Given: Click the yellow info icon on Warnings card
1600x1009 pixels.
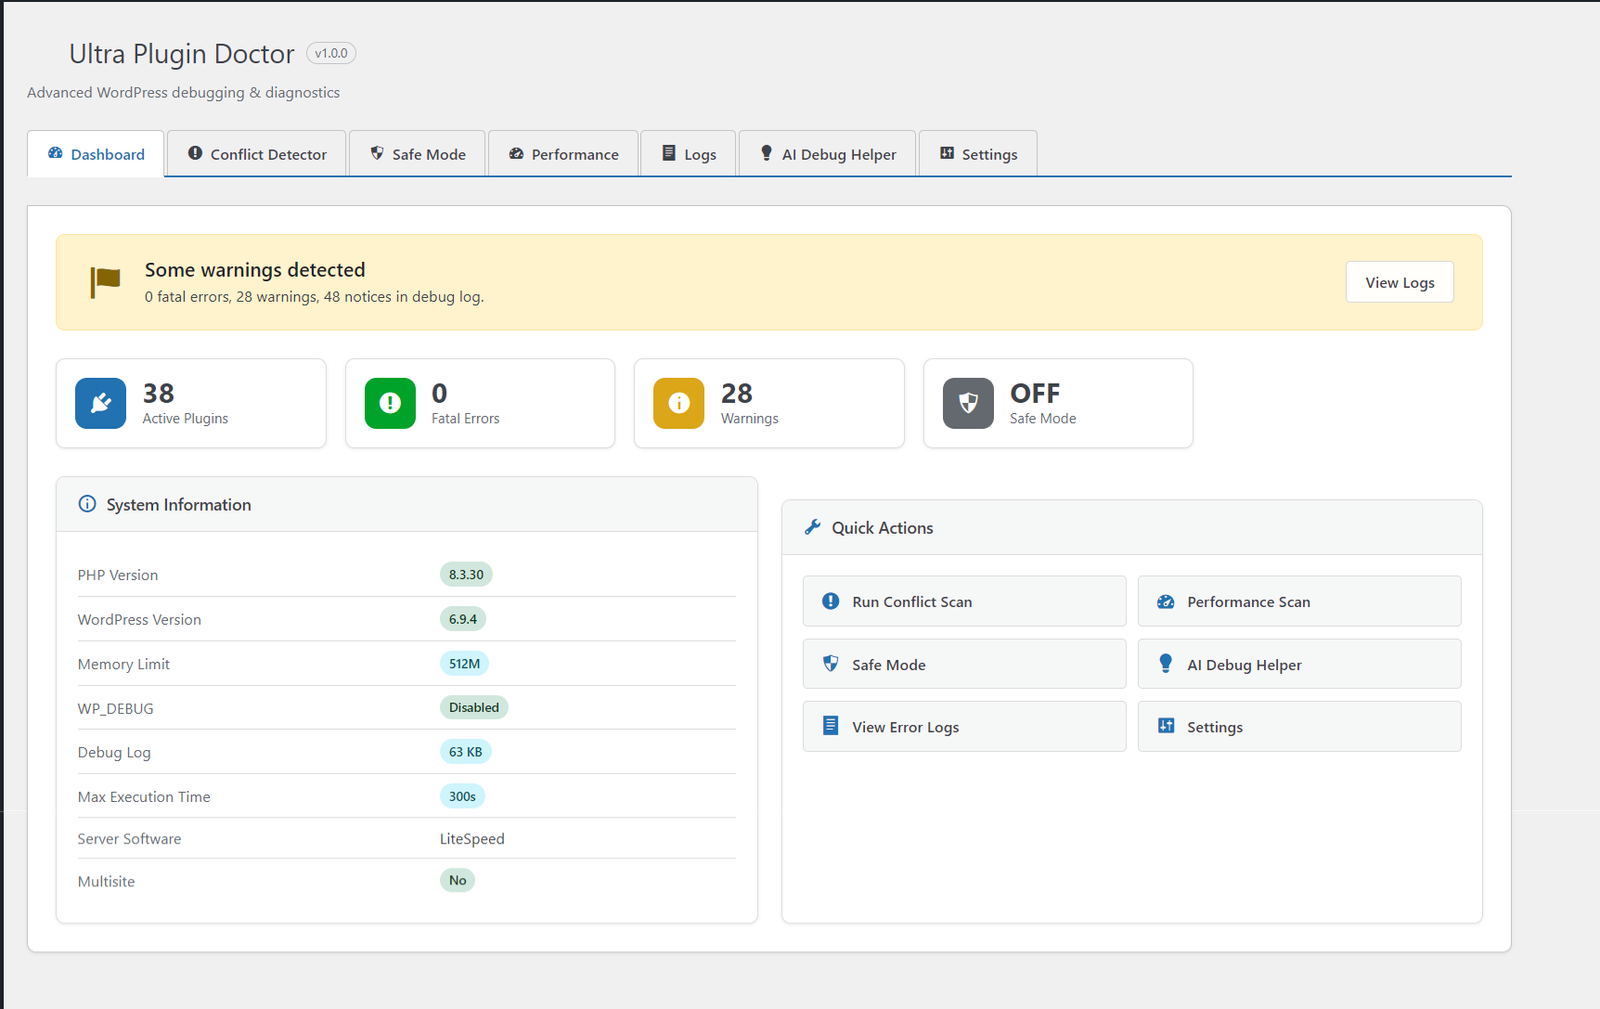Looking at the screenshot, I should [x=678, y=403].
